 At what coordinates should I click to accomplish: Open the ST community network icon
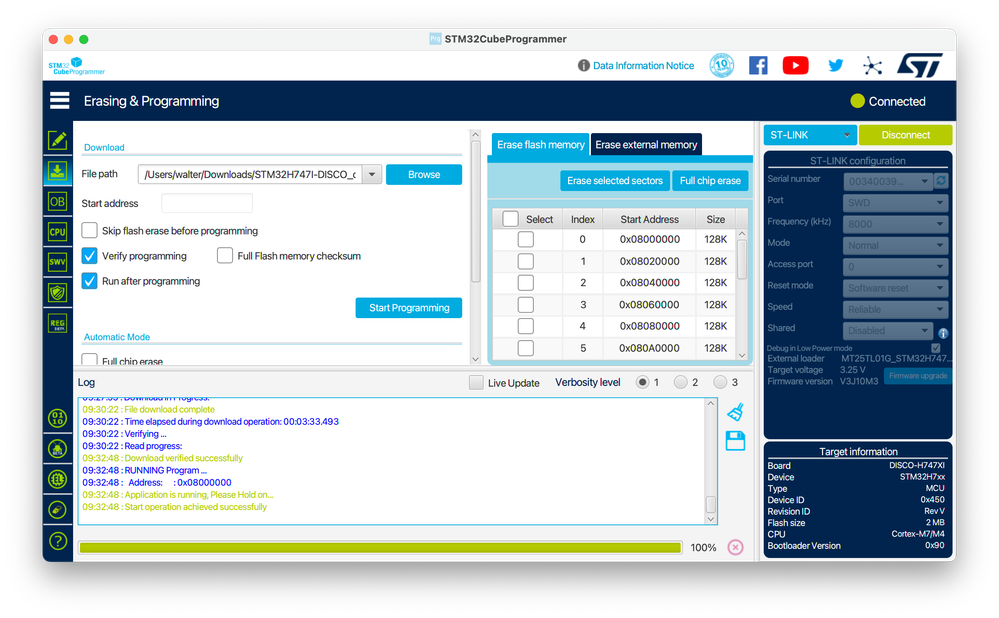872,66
